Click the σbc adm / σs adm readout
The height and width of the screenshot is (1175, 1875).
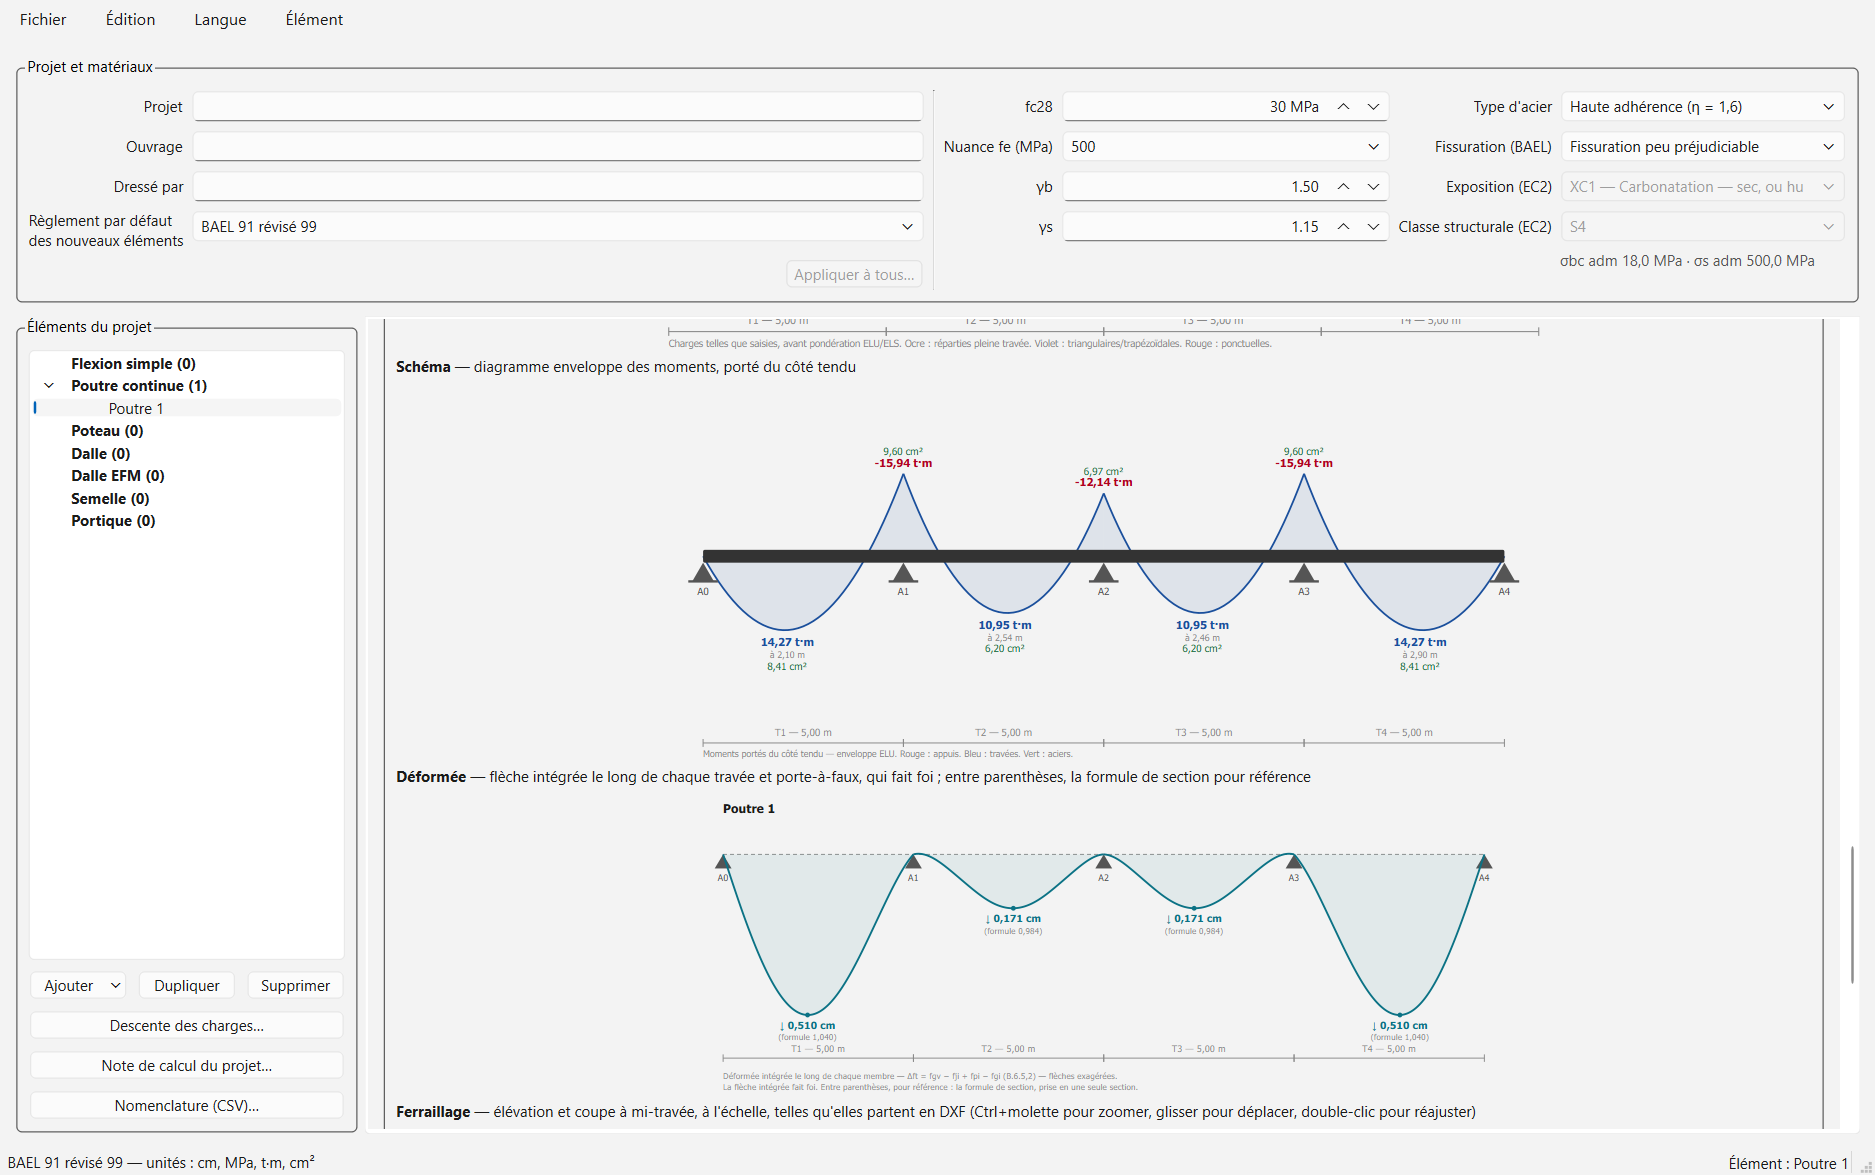pyautogui.click(x=1687, y=261)
